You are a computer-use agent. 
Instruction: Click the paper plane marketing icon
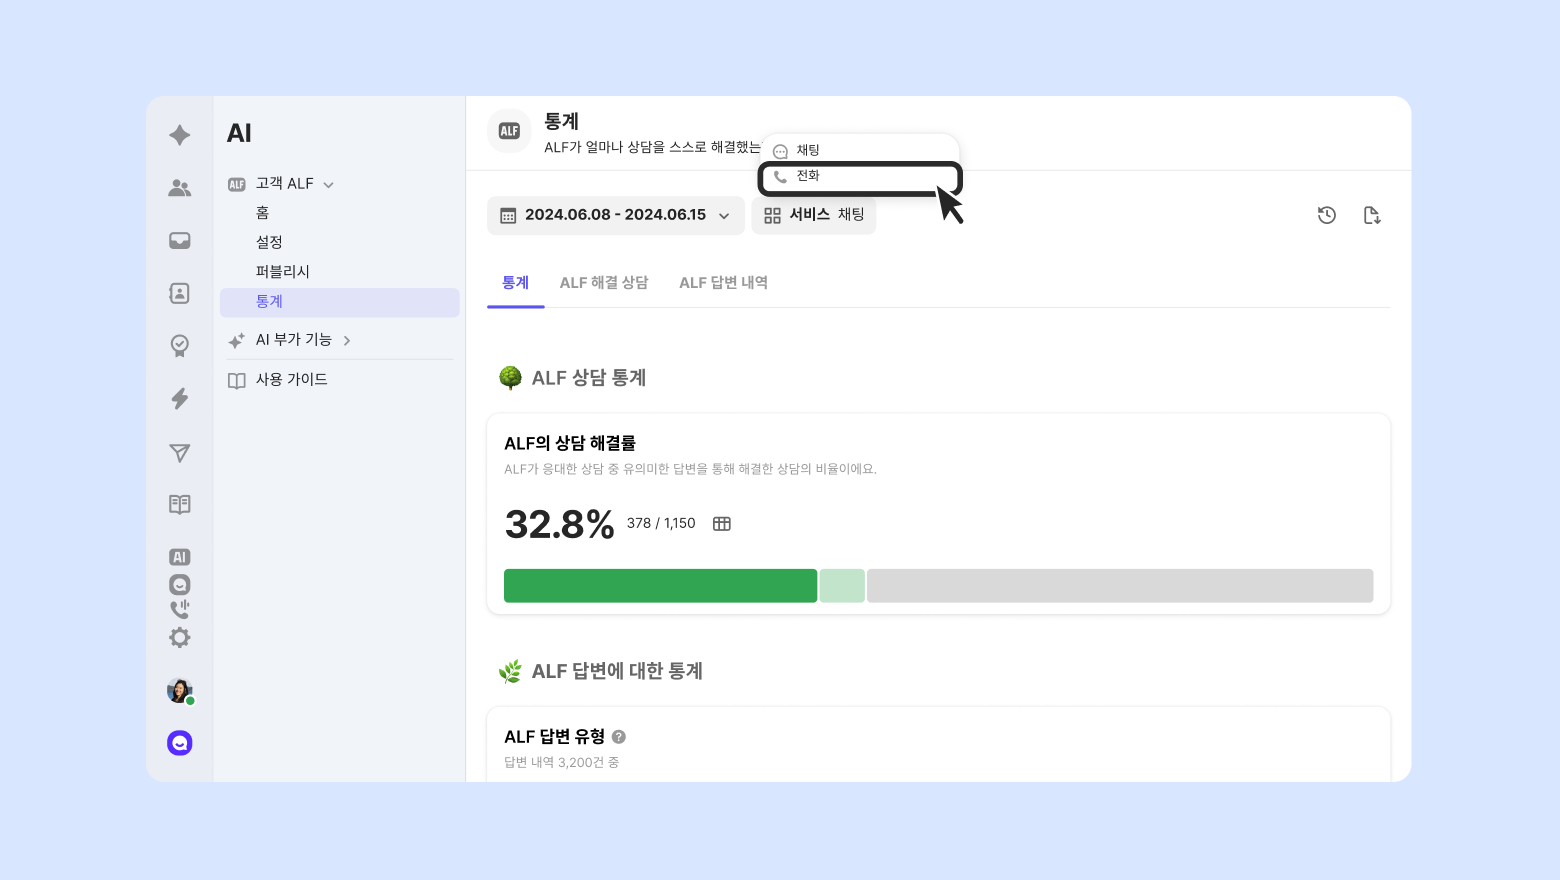pos(180,453)
